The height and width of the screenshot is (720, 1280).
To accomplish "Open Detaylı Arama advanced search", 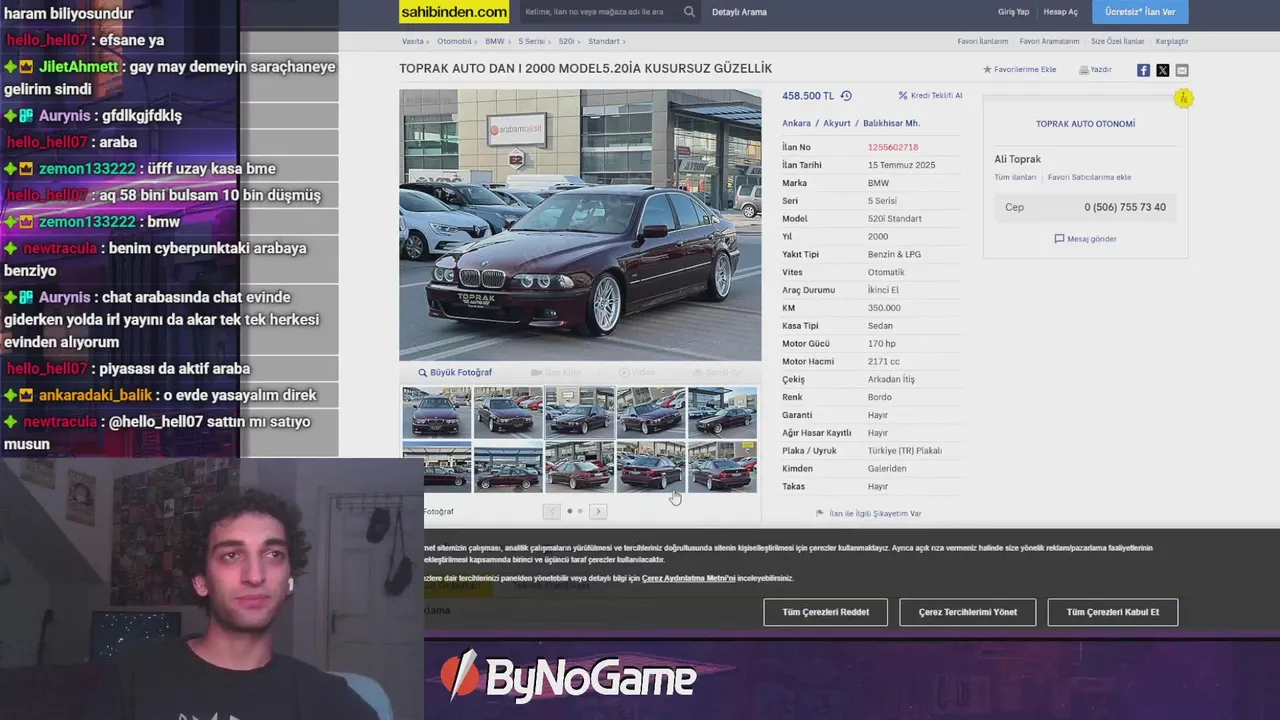I will point(739,12).
